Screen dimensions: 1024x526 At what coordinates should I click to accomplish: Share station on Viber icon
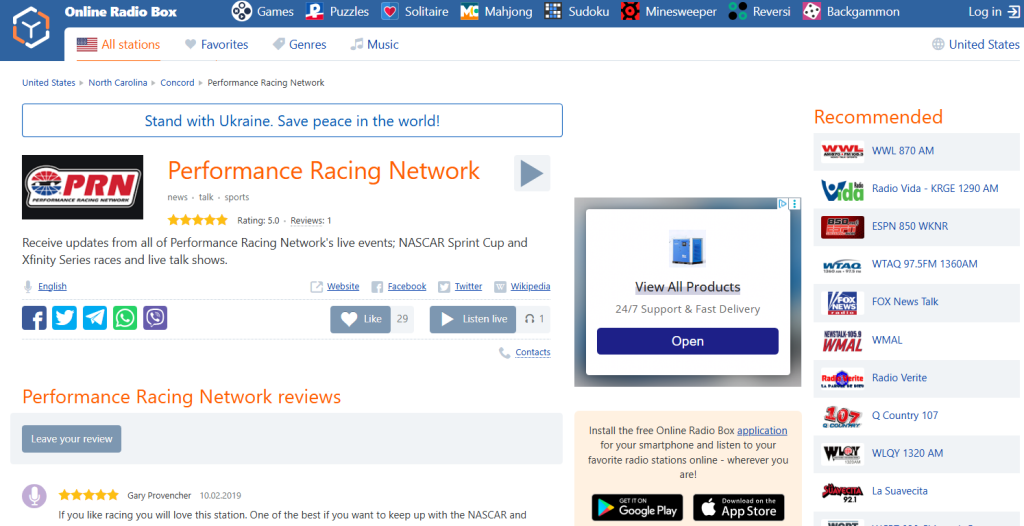click(x=155, y=318)
